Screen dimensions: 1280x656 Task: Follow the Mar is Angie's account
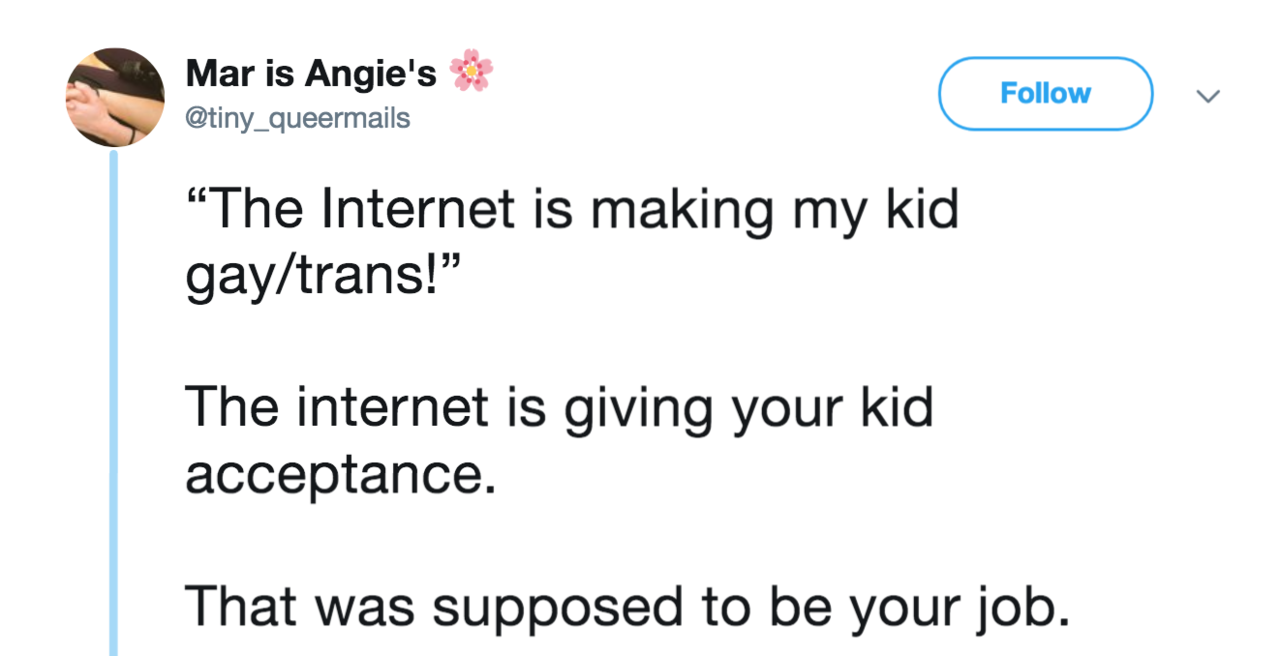pyautogui.click(x=1045, y=94)
